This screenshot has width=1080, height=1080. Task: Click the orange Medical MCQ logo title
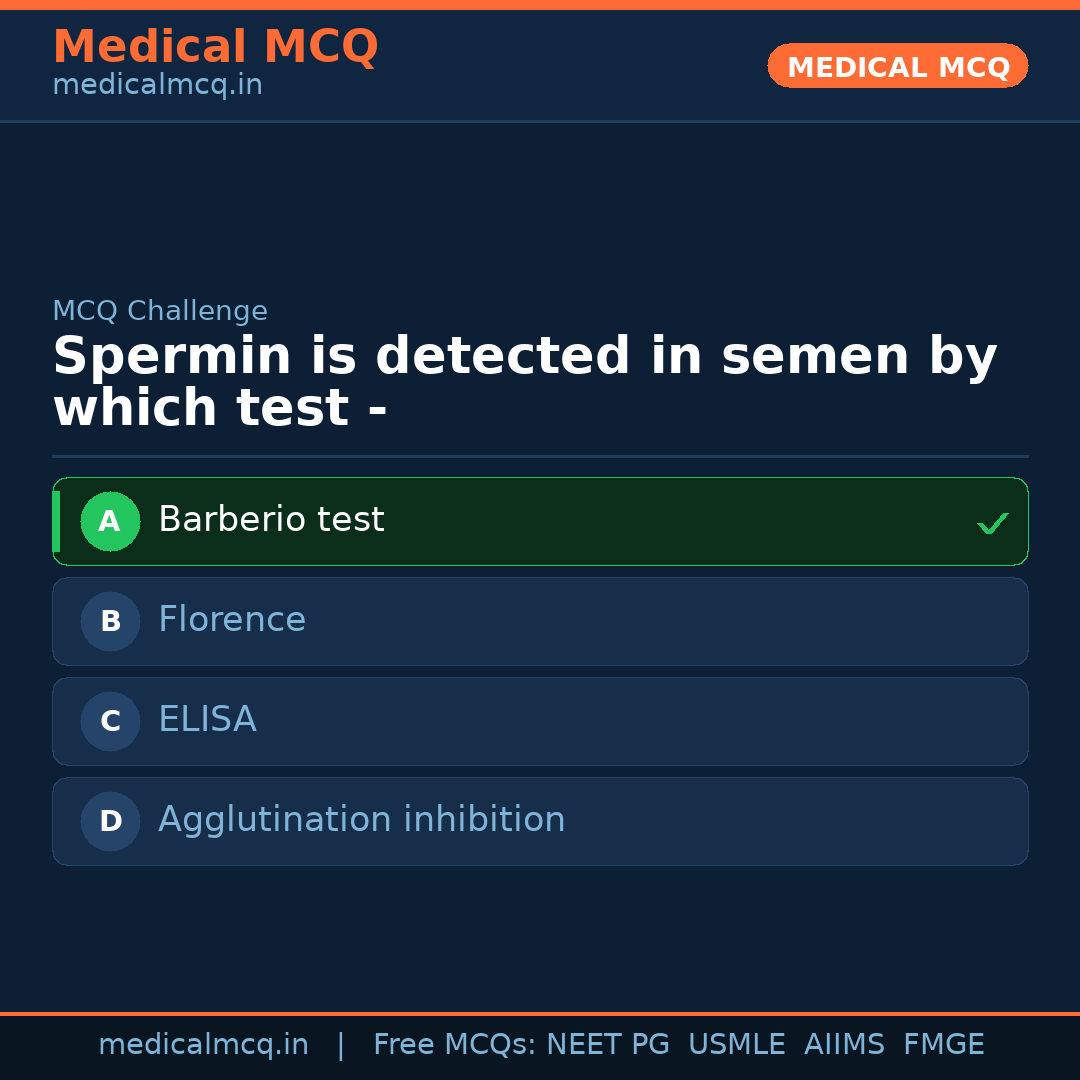click(215, 47)
